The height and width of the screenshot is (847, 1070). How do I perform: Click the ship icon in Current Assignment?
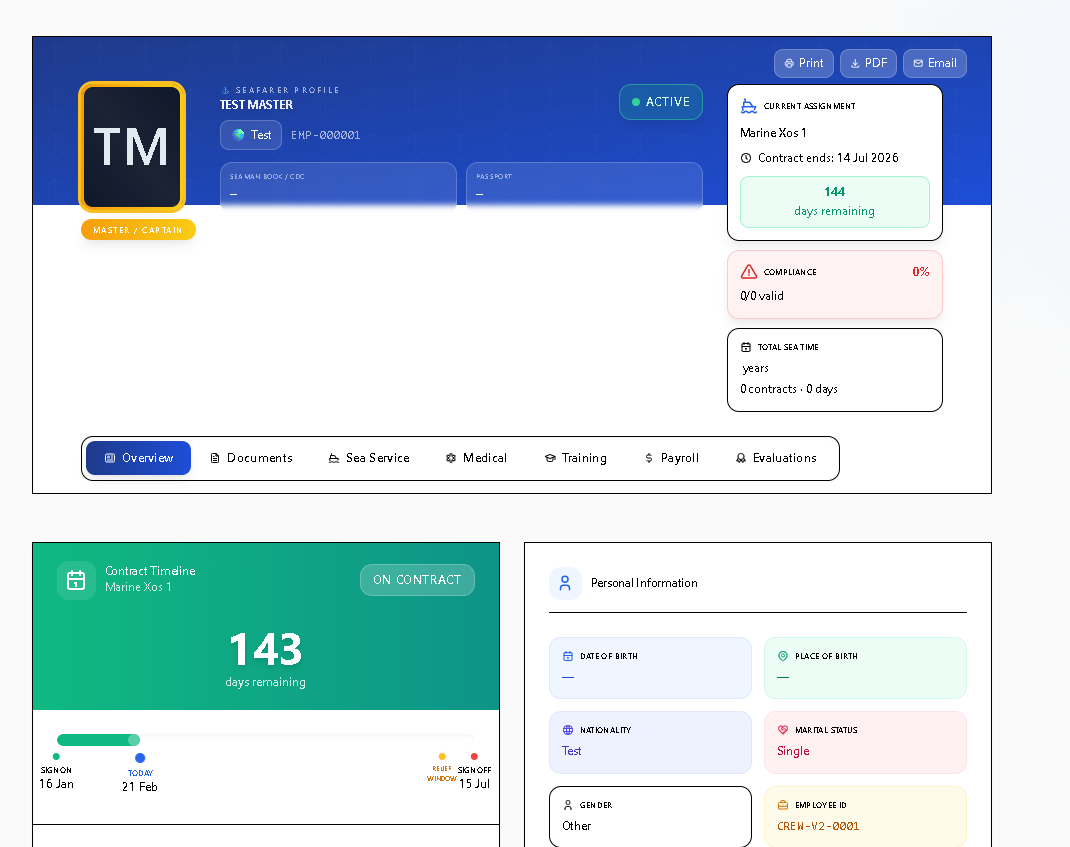tap(749, 106)
